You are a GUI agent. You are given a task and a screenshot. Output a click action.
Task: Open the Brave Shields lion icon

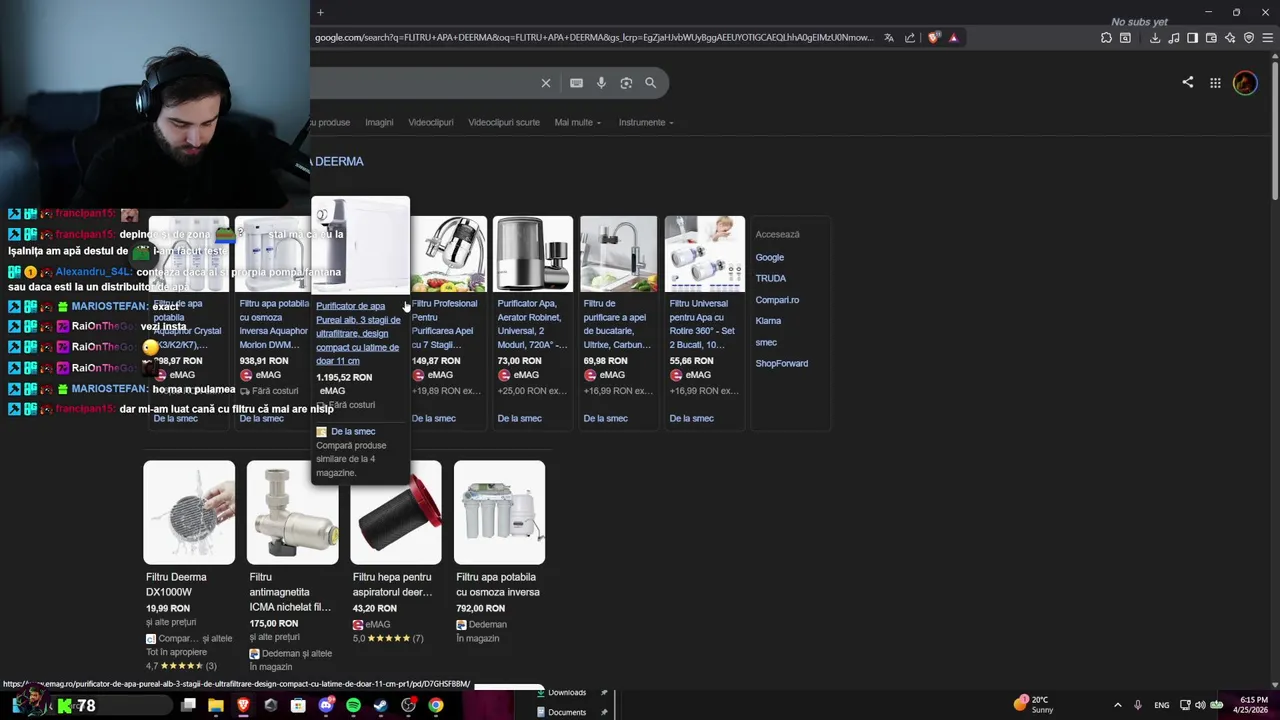point(934,38)
